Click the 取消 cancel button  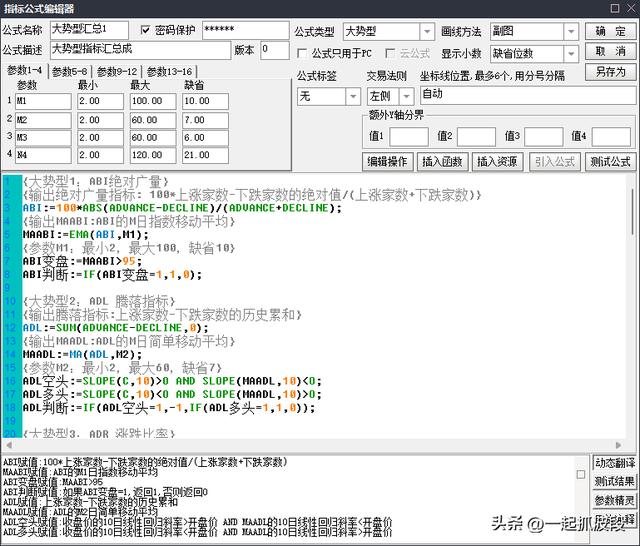pos(610,51)
